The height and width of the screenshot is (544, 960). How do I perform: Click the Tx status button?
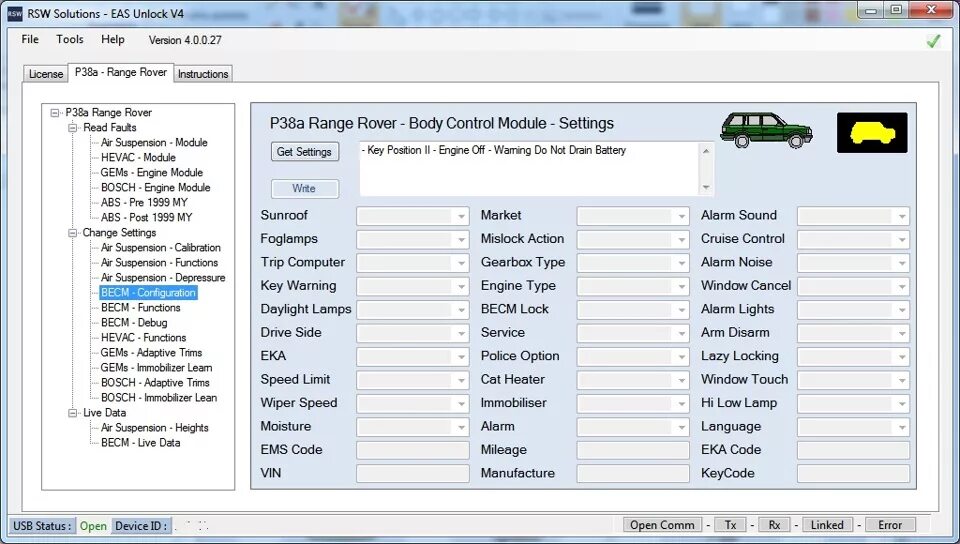[730, 525]
